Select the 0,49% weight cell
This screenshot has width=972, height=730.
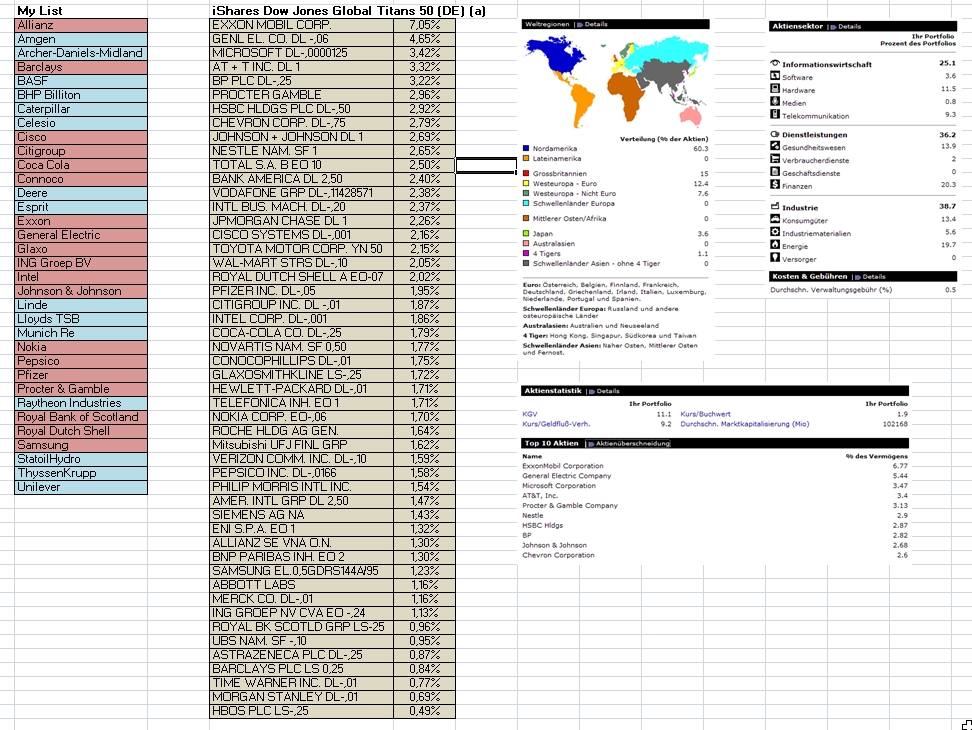tap(425, 711)
